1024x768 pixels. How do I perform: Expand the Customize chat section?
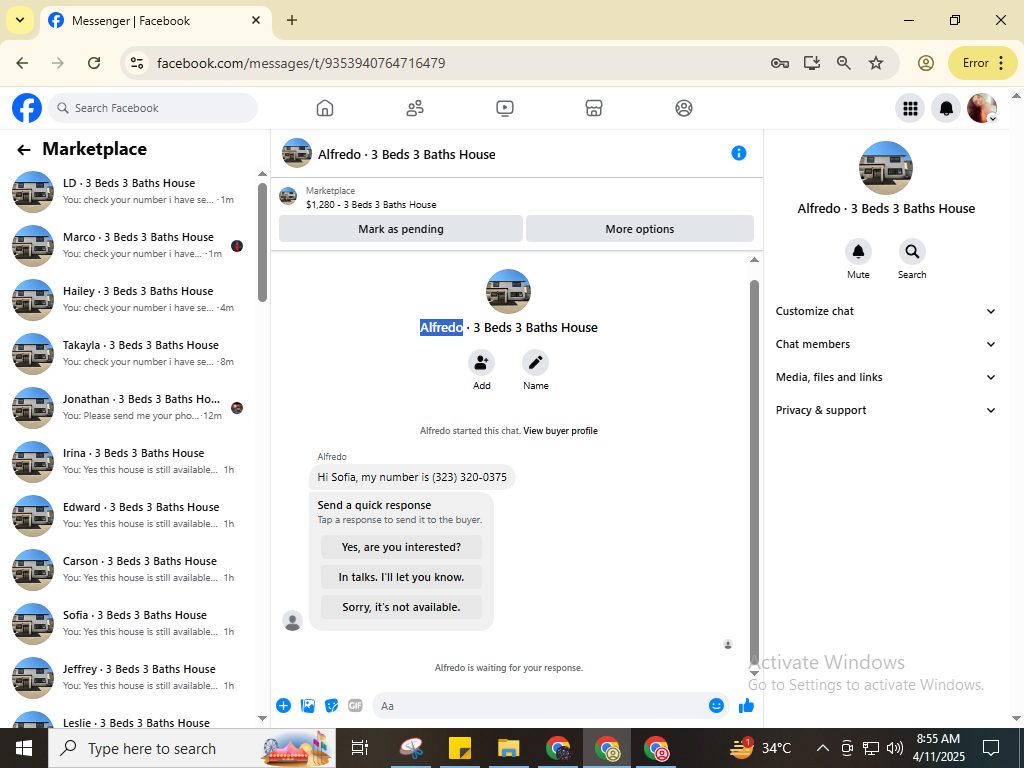tap(886, 312)
